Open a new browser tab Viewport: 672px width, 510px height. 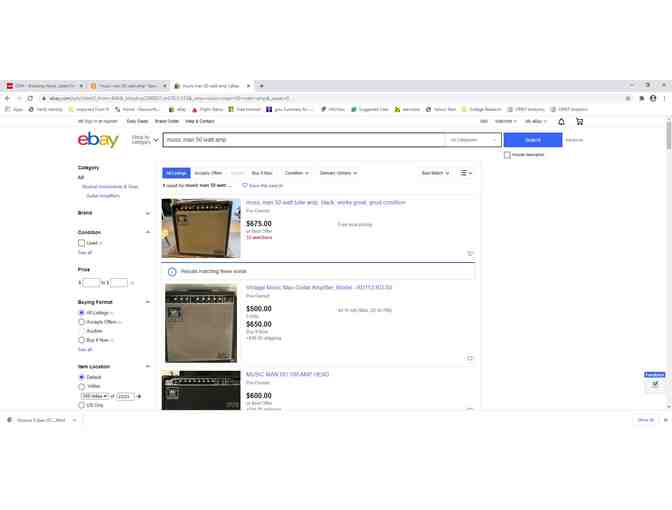tap(262, 86)
